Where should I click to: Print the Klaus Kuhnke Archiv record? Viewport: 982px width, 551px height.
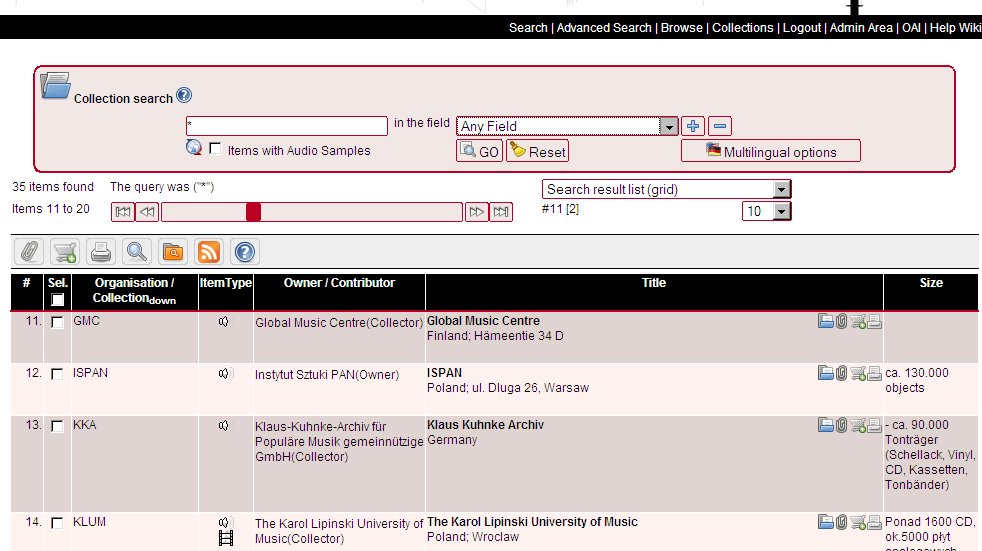coord(874,426)
